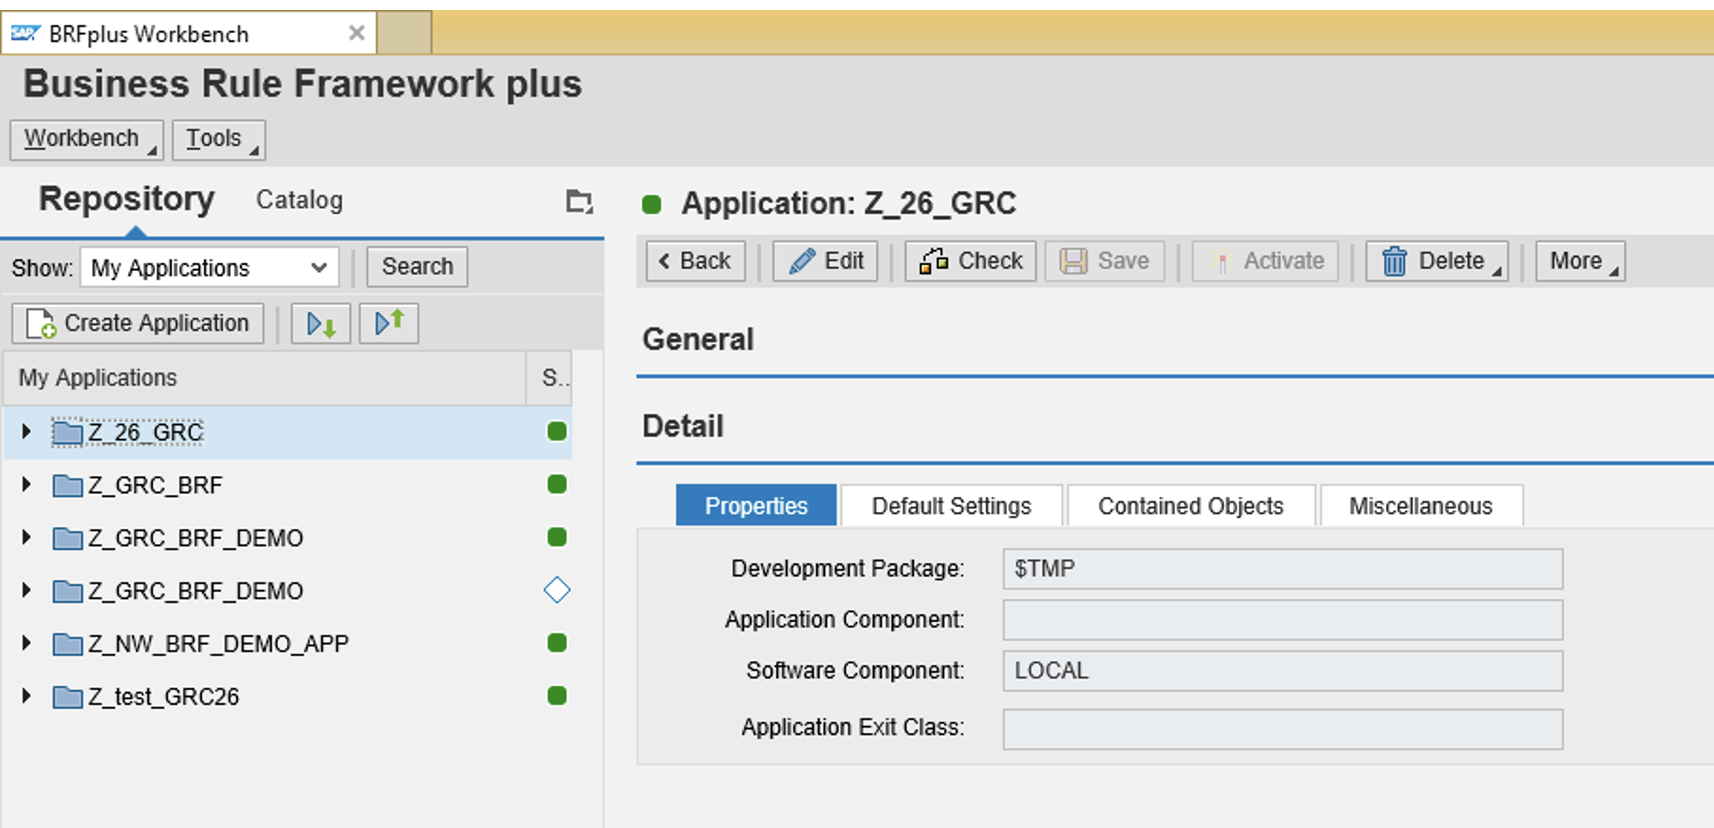Click the green status icon of Z_26_GRC row
Screen dimensions: 1714x828
coord(557,431)
